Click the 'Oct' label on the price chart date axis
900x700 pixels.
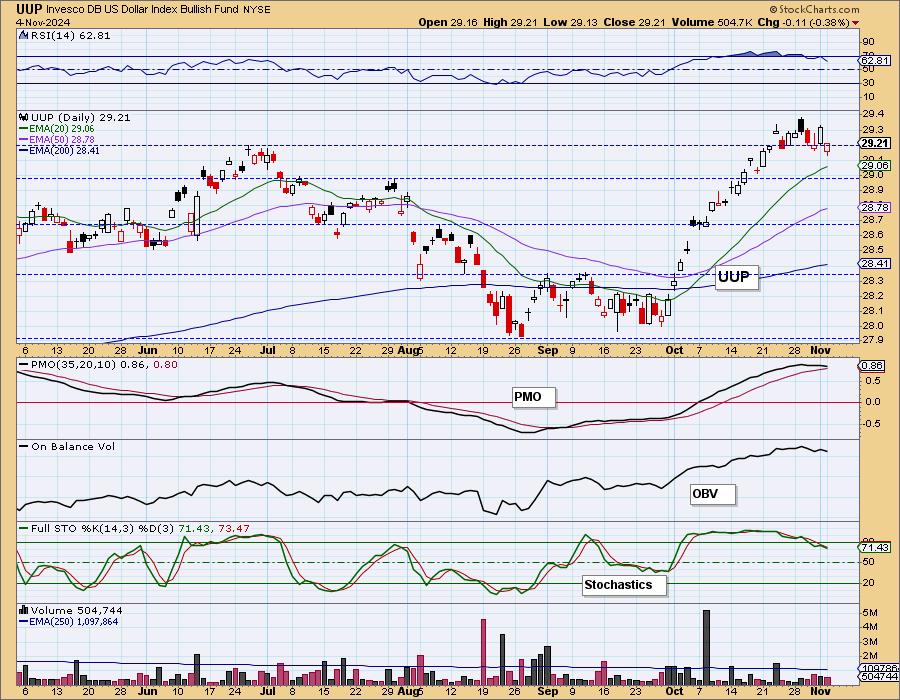(x=674, y=350)
